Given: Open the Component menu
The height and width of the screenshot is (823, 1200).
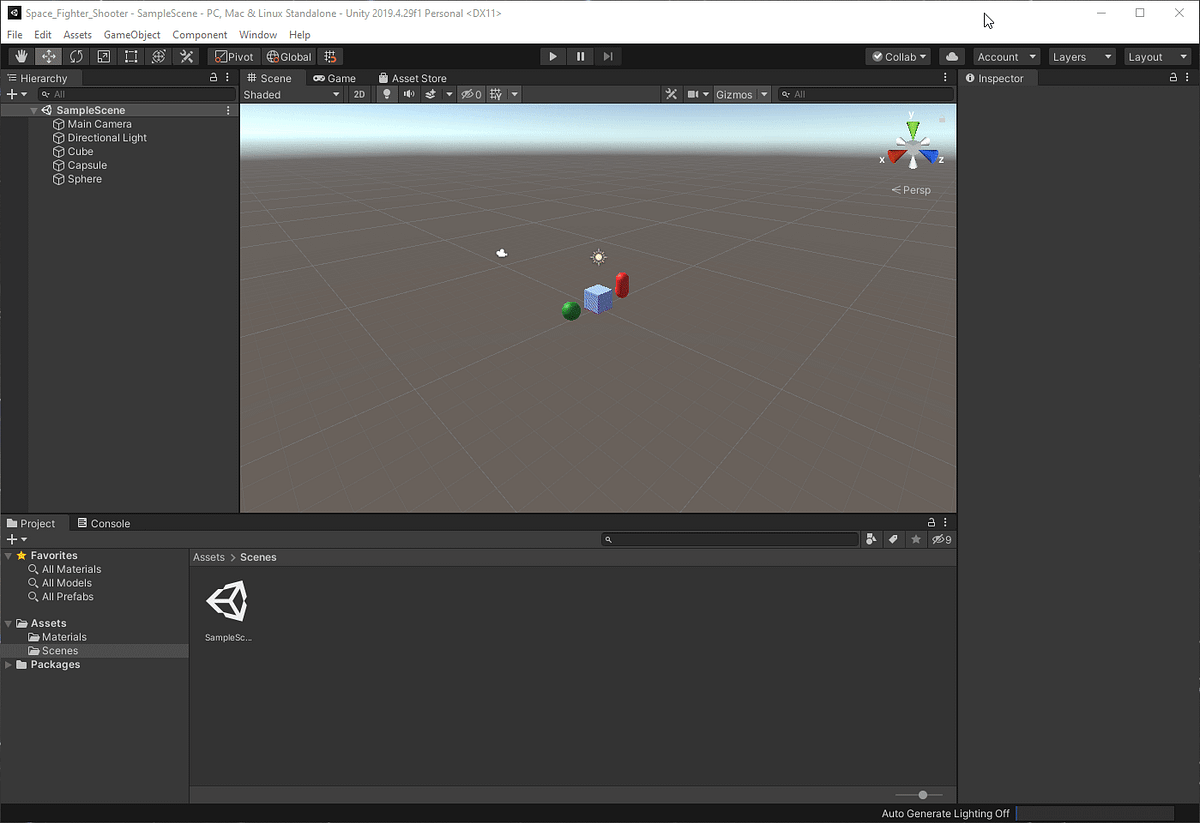Looking at the screenshot, I should coord(200,35).
